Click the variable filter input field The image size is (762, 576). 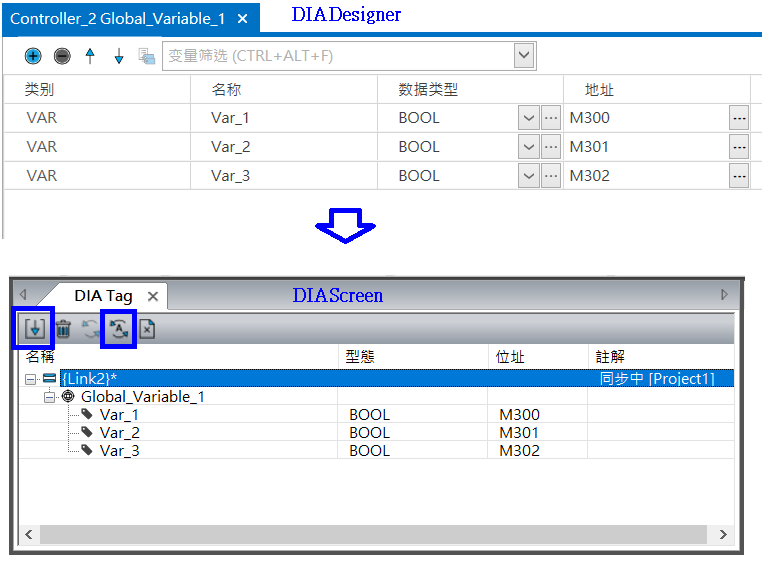pyautogui.click(x=338, y=56)
